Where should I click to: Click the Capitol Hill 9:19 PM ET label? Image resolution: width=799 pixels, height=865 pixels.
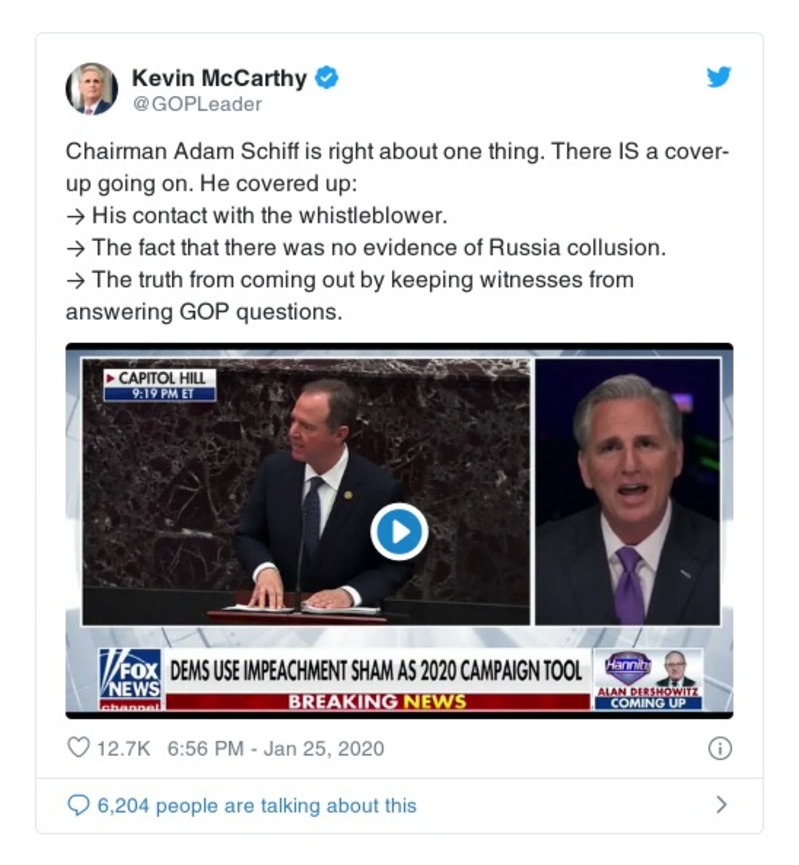pos(160,385)
